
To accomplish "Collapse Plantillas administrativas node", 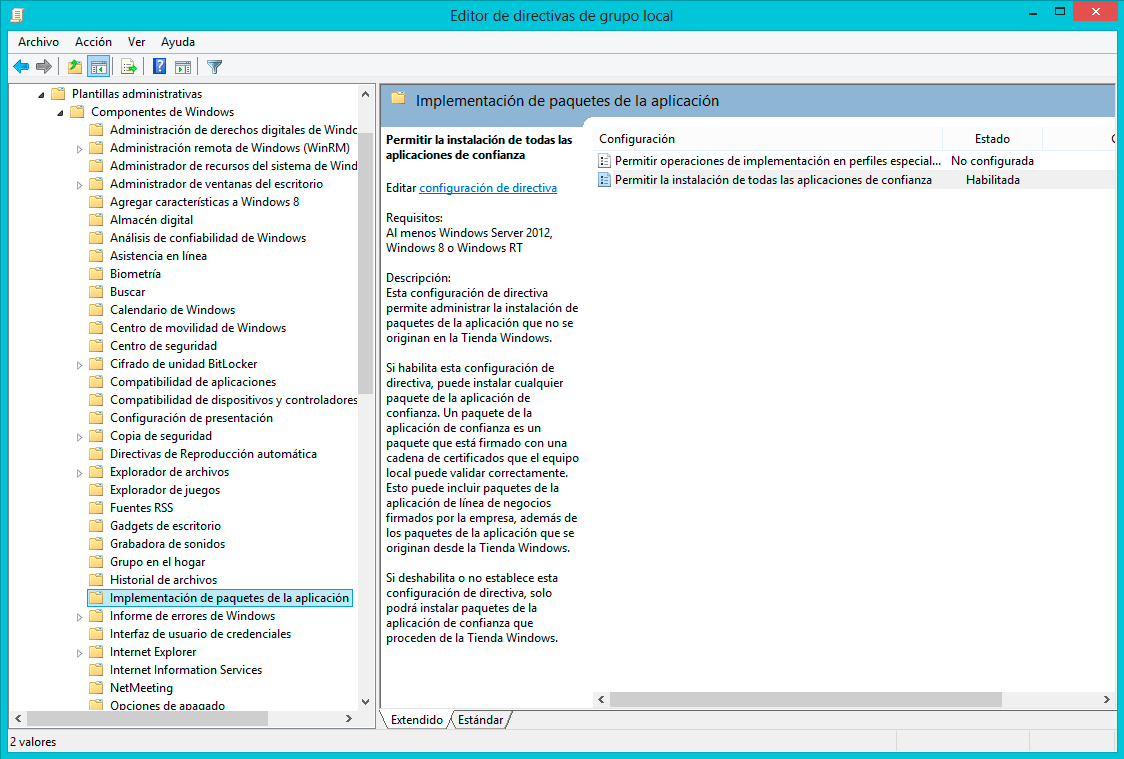I will (x=41, y=95).
